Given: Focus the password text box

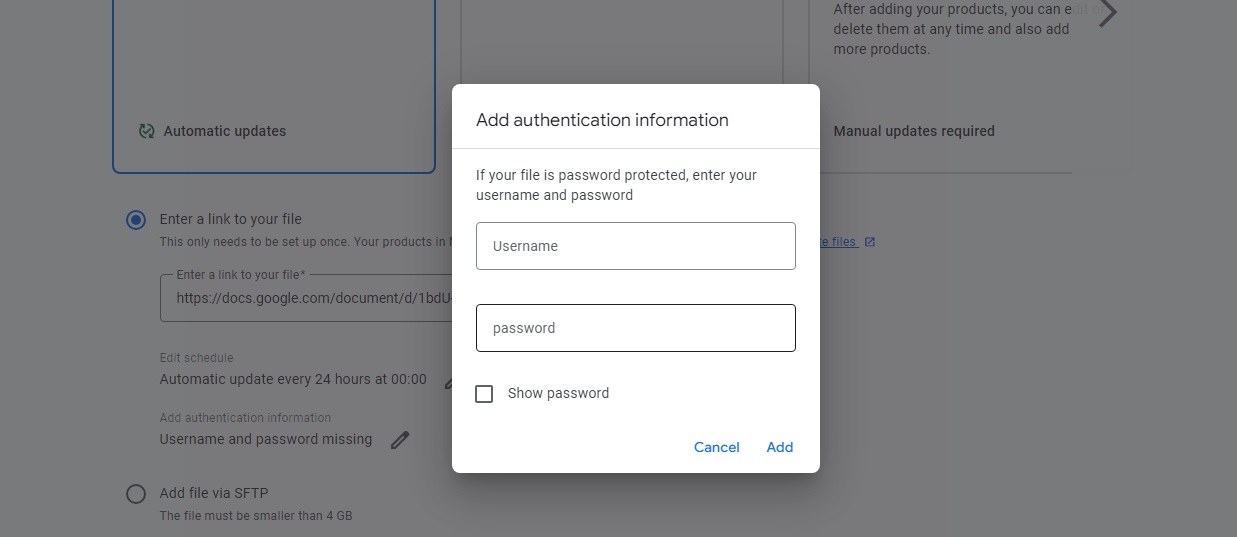Looking at the screenshot, I should click(x=636, y=328).
